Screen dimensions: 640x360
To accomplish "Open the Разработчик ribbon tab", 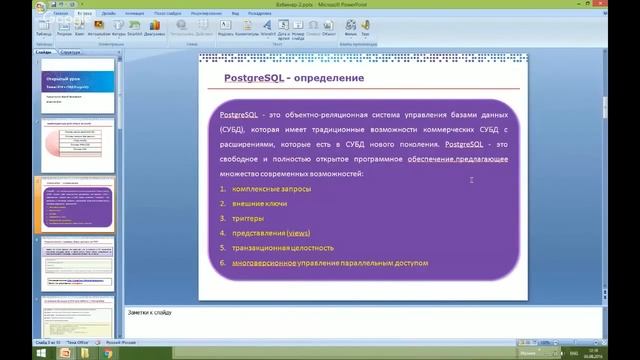I will click(259, 13).
